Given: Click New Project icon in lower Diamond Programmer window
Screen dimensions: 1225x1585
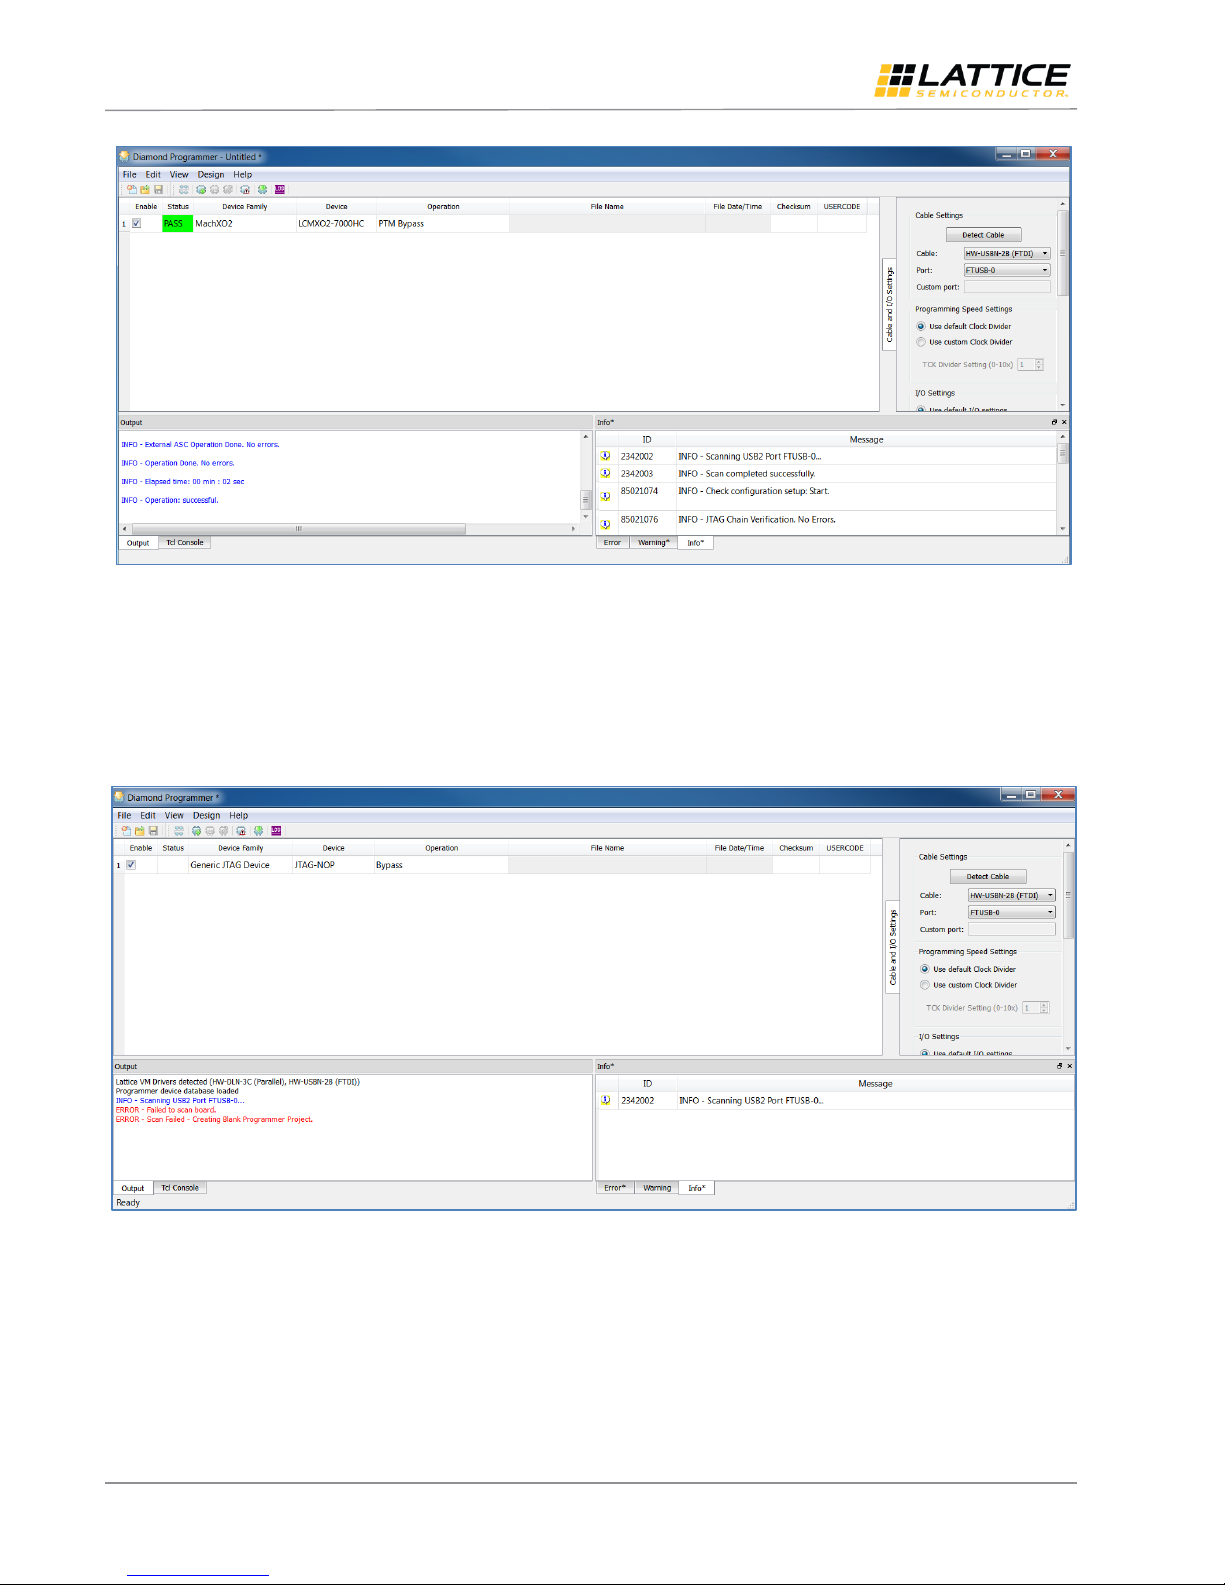Looking at the screenshot, I should 126,831.
